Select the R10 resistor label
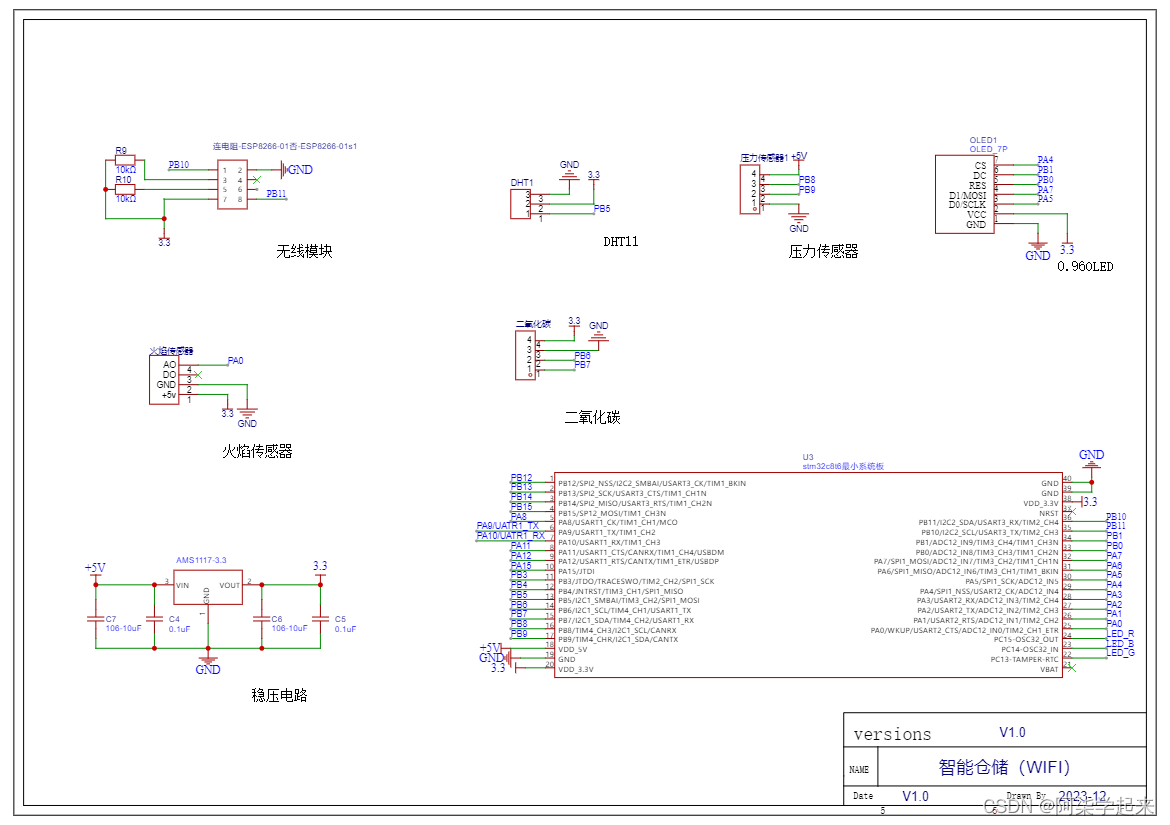The height and width of the screenshot is (825, 1170). pyautogui.click(x=123, y=180)
